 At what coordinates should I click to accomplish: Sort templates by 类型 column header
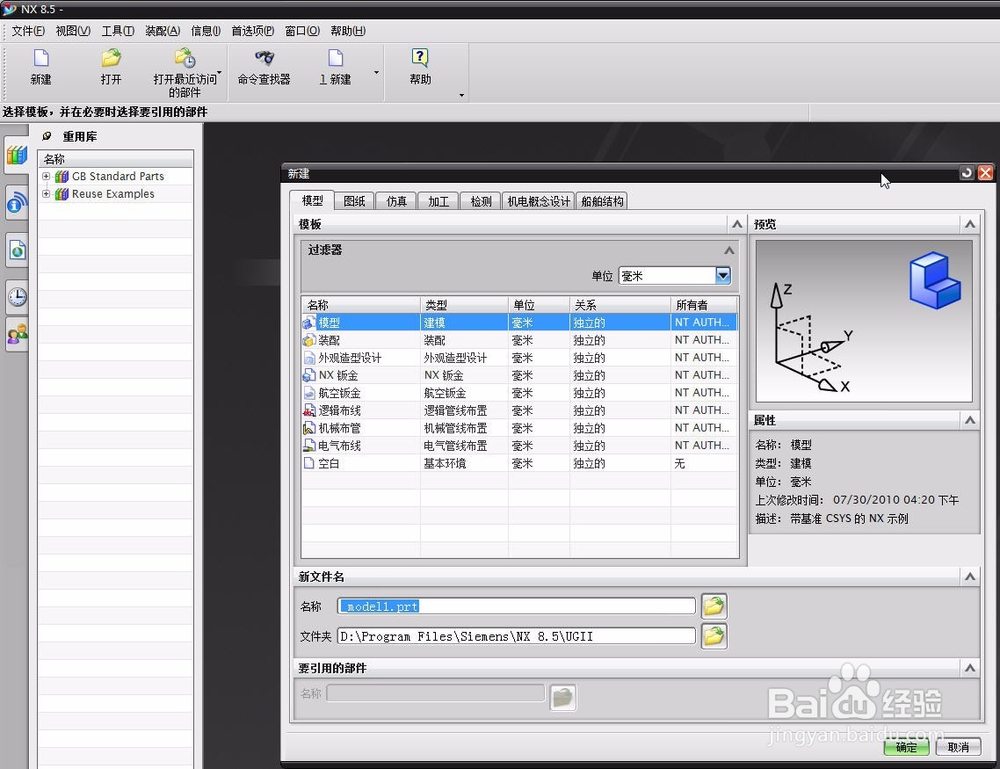coord(464,305)
